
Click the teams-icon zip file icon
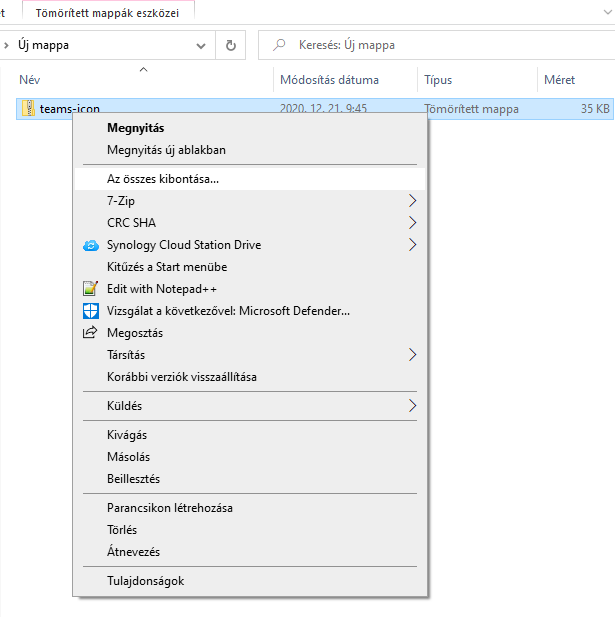pos(29,109)
